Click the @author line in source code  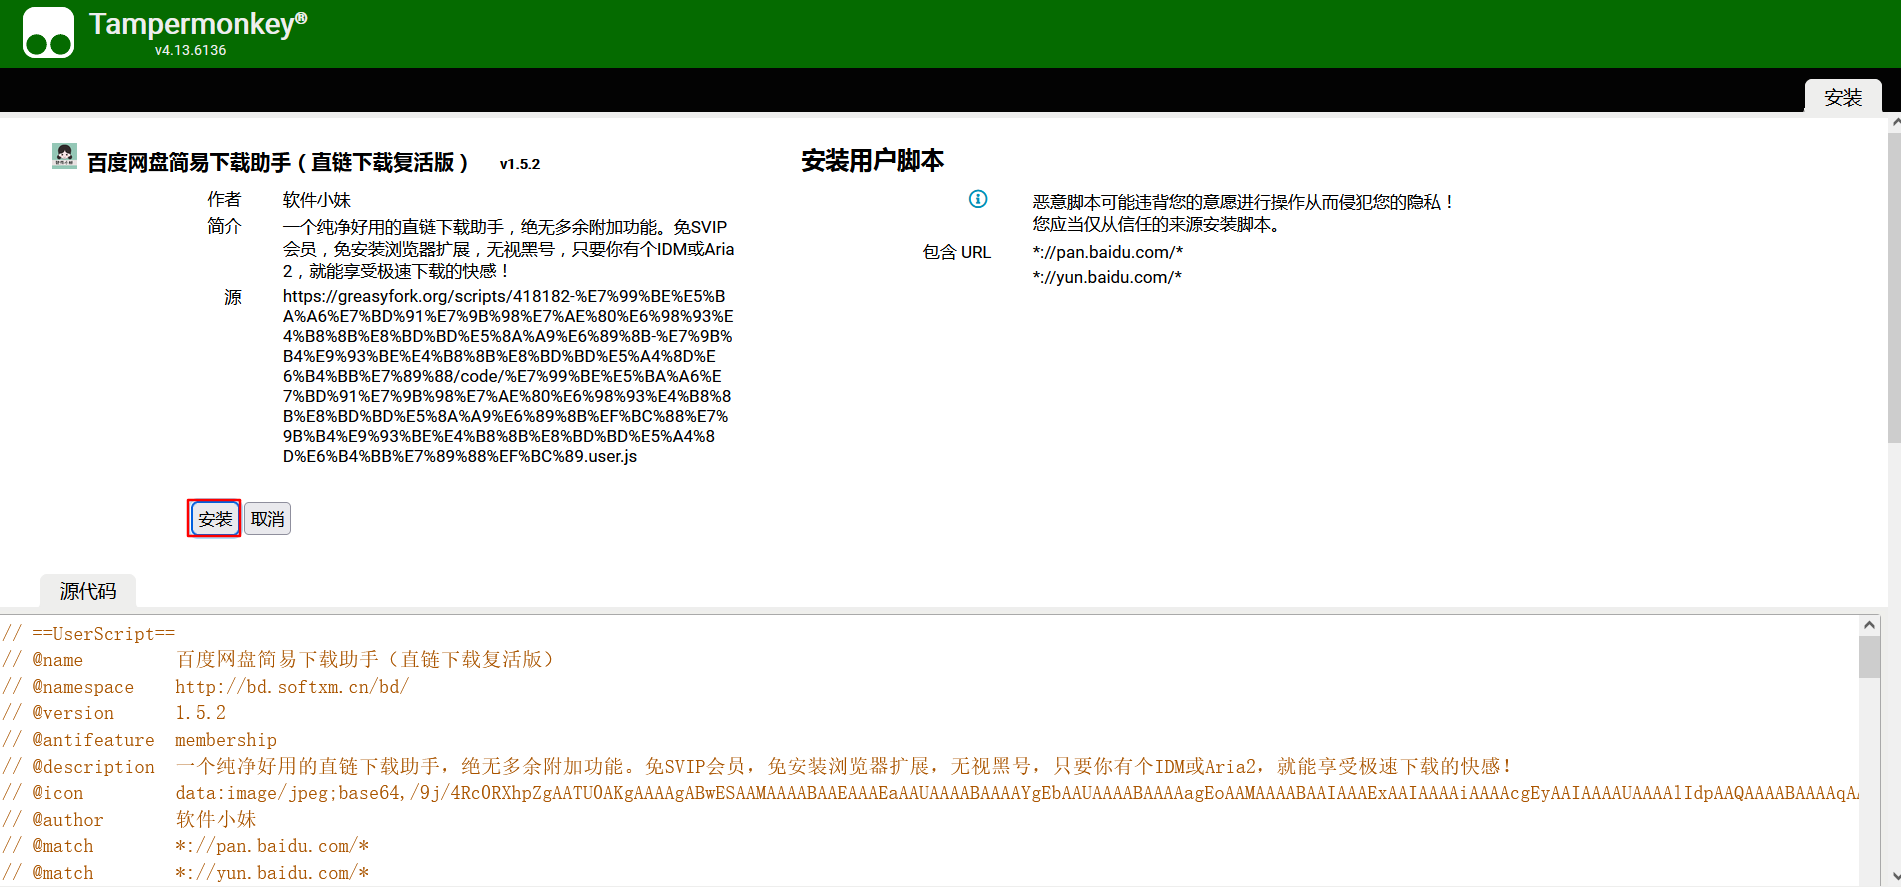tap(130, 819)
